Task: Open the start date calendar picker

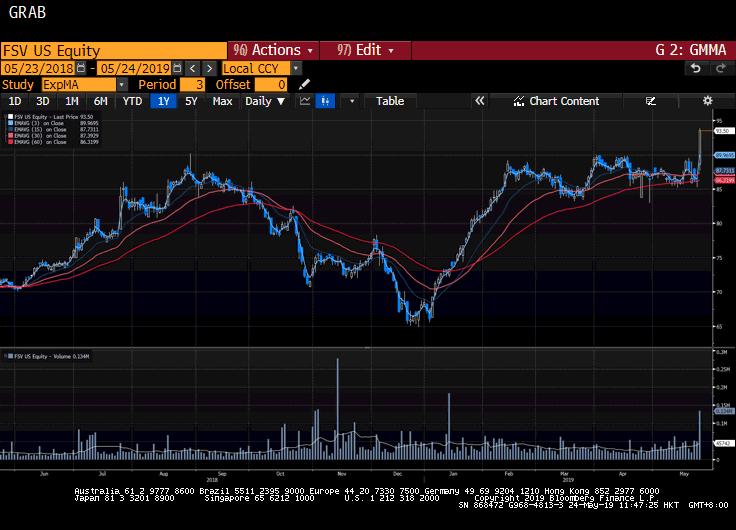Action: point(81,68)
